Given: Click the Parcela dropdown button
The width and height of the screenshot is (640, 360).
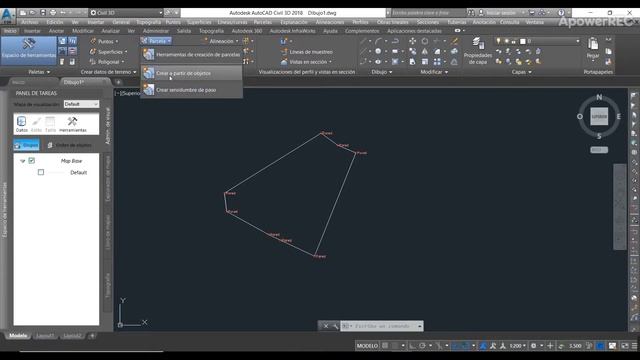Looking at the screenshot, I should point(156,41).
